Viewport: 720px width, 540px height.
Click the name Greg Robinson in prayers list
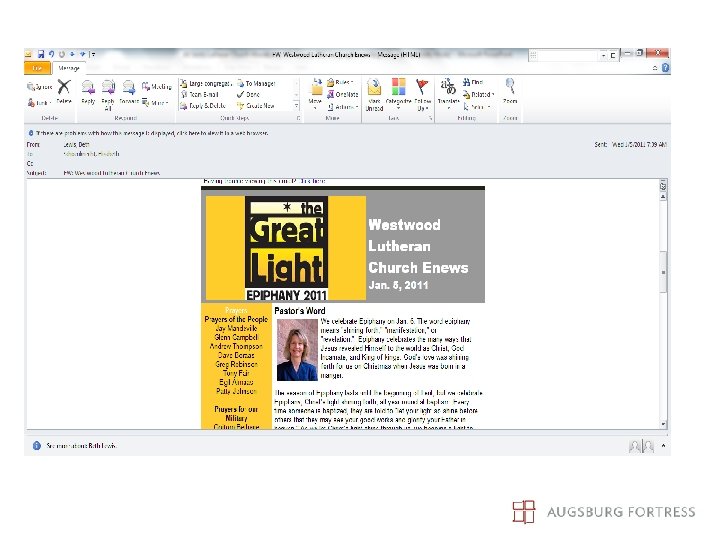(x=236, y=364)
